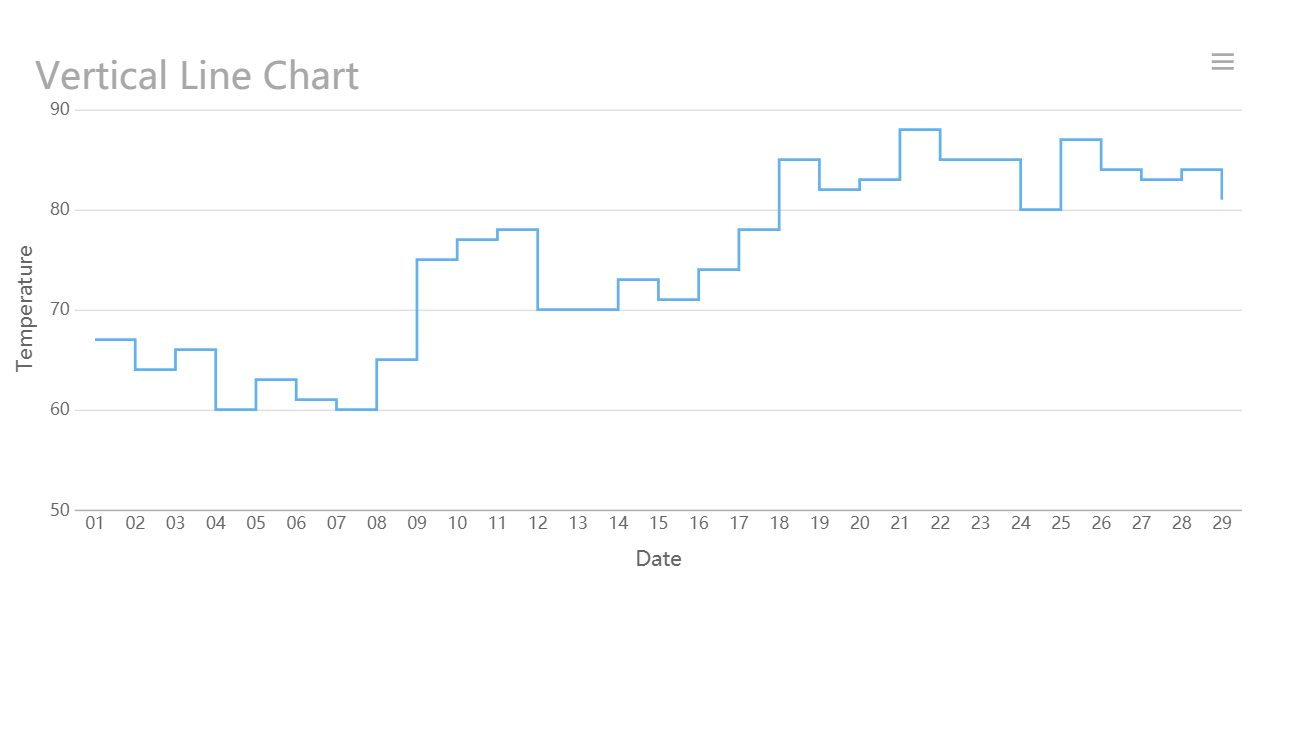Click the line step between dates 25 and 26
This screenshot has width=1290, height=745.
(1081, 140)
